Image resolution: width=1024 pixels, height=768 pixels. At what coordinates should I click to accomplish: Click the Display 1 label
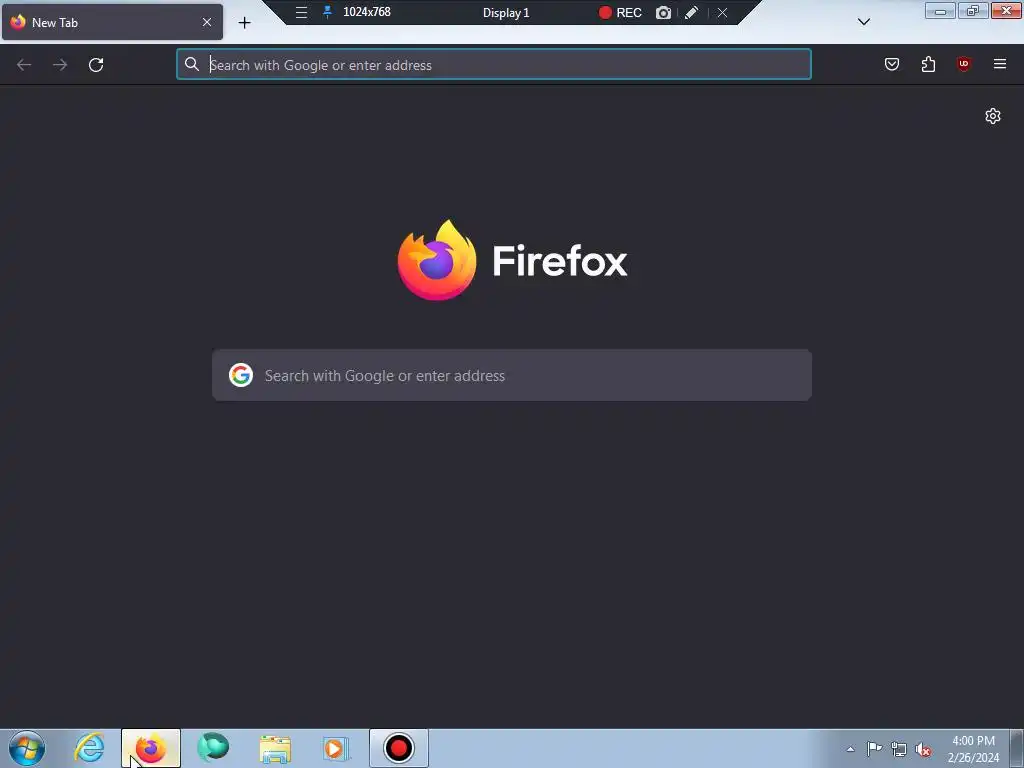[506, 12]
